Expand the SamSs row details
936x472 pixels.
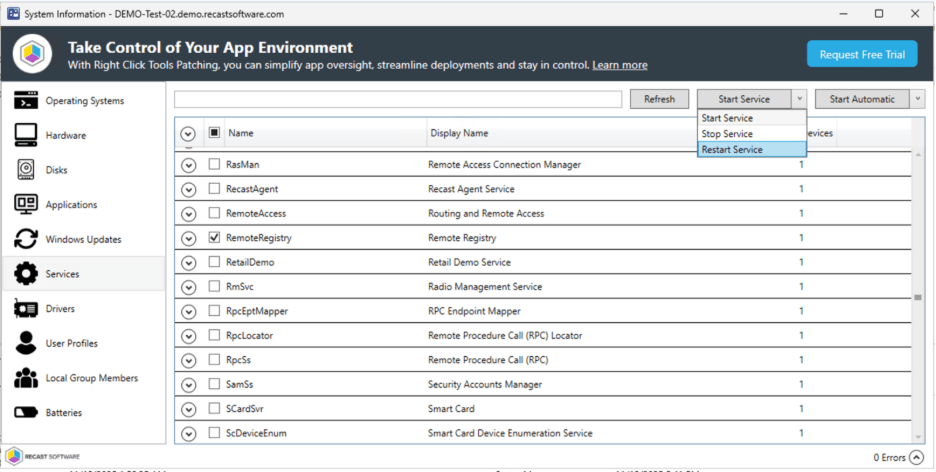coord(188,385)
